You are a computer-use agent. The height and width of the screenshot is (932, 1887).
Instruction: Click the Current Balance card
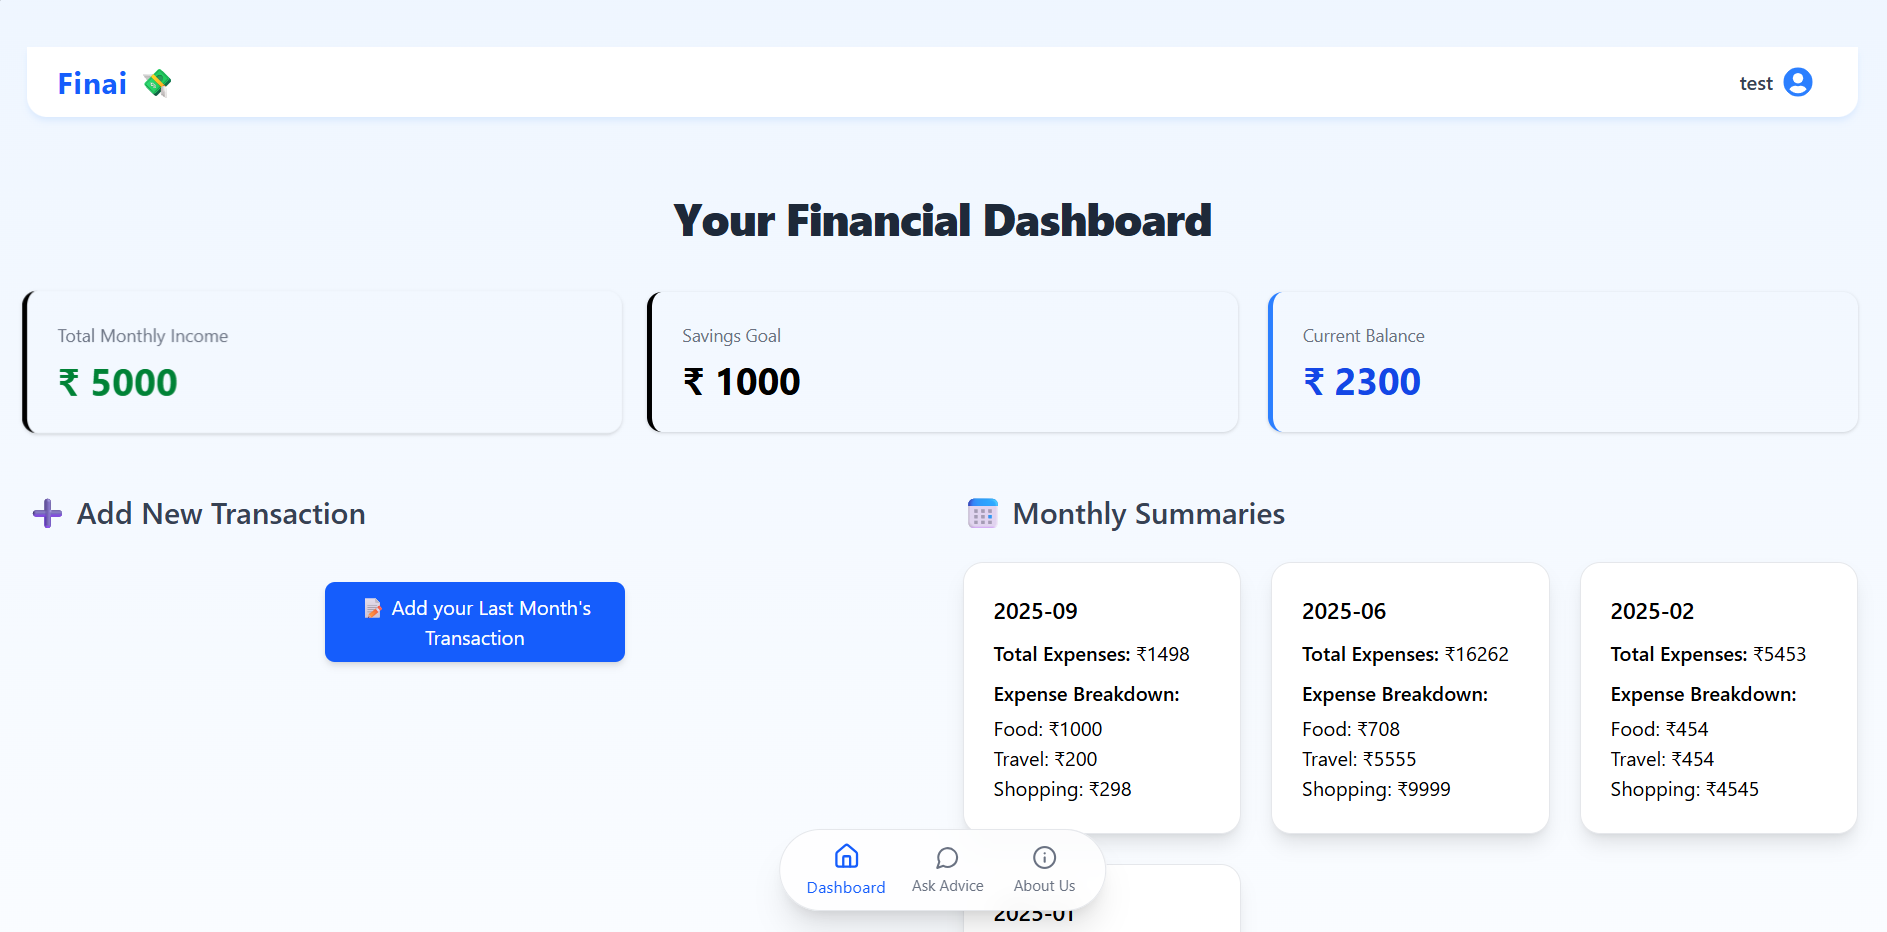(x=1563, y=362)
